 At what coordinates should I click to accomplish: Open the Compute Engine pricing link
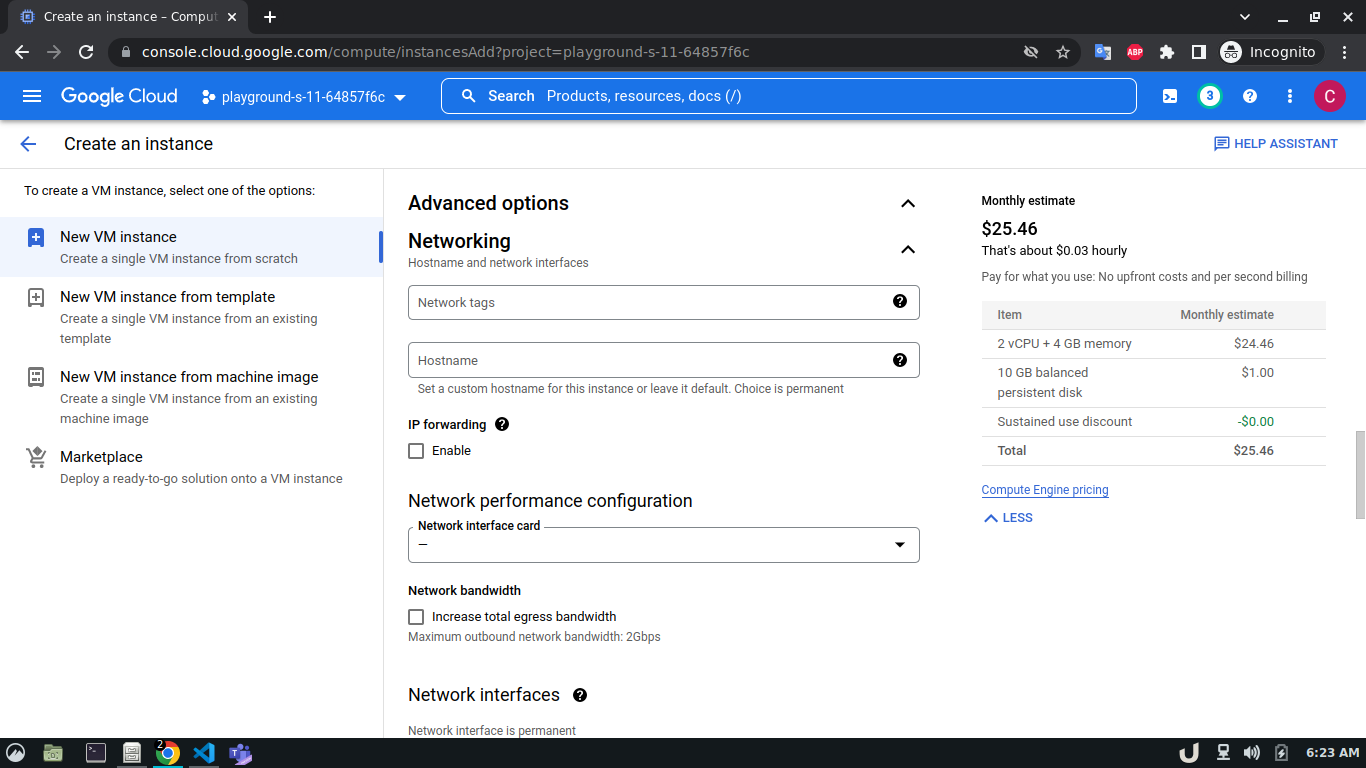click(1045, 490)
